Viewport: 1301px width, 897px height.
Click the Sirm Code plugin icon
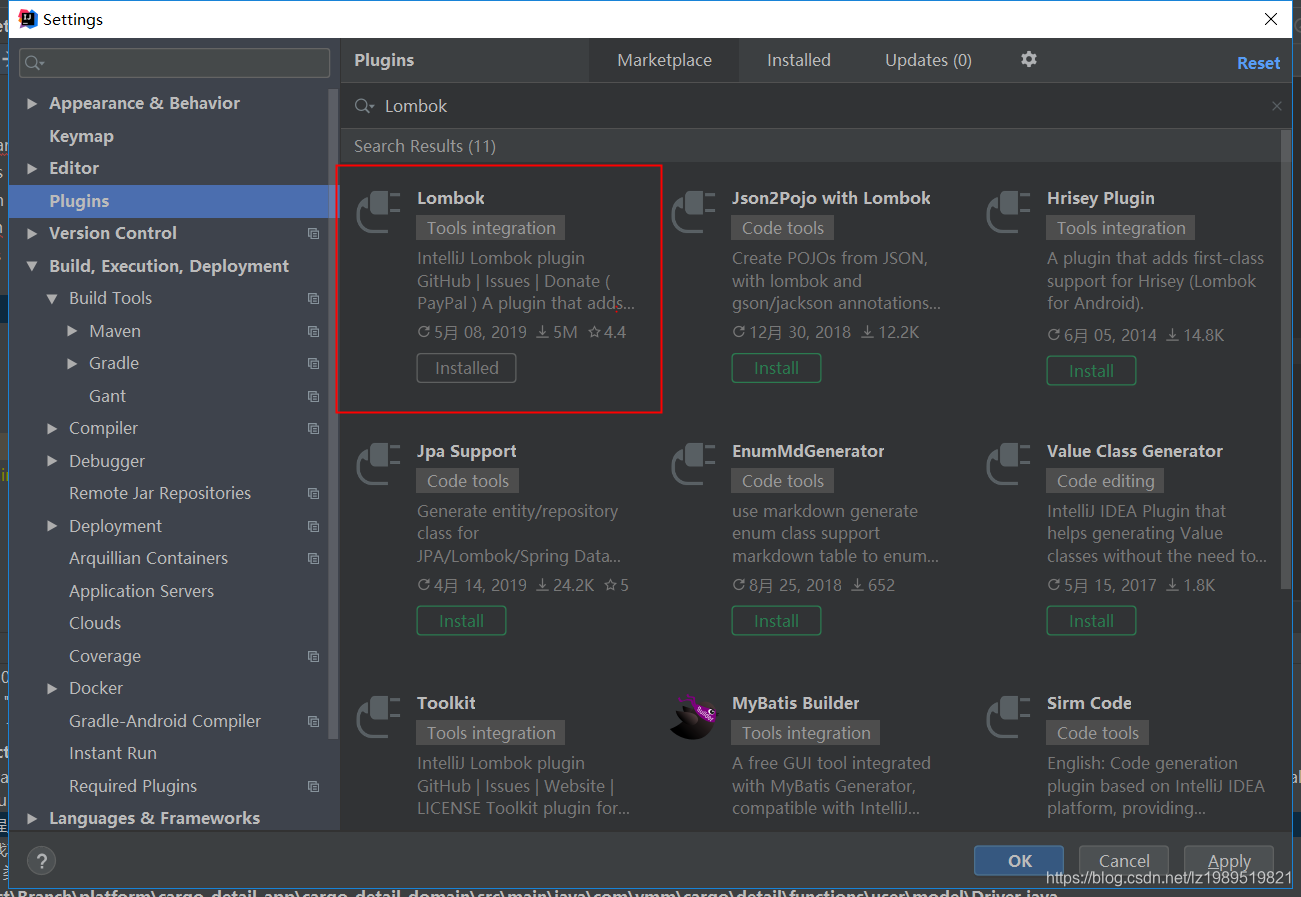[1009, 716]
